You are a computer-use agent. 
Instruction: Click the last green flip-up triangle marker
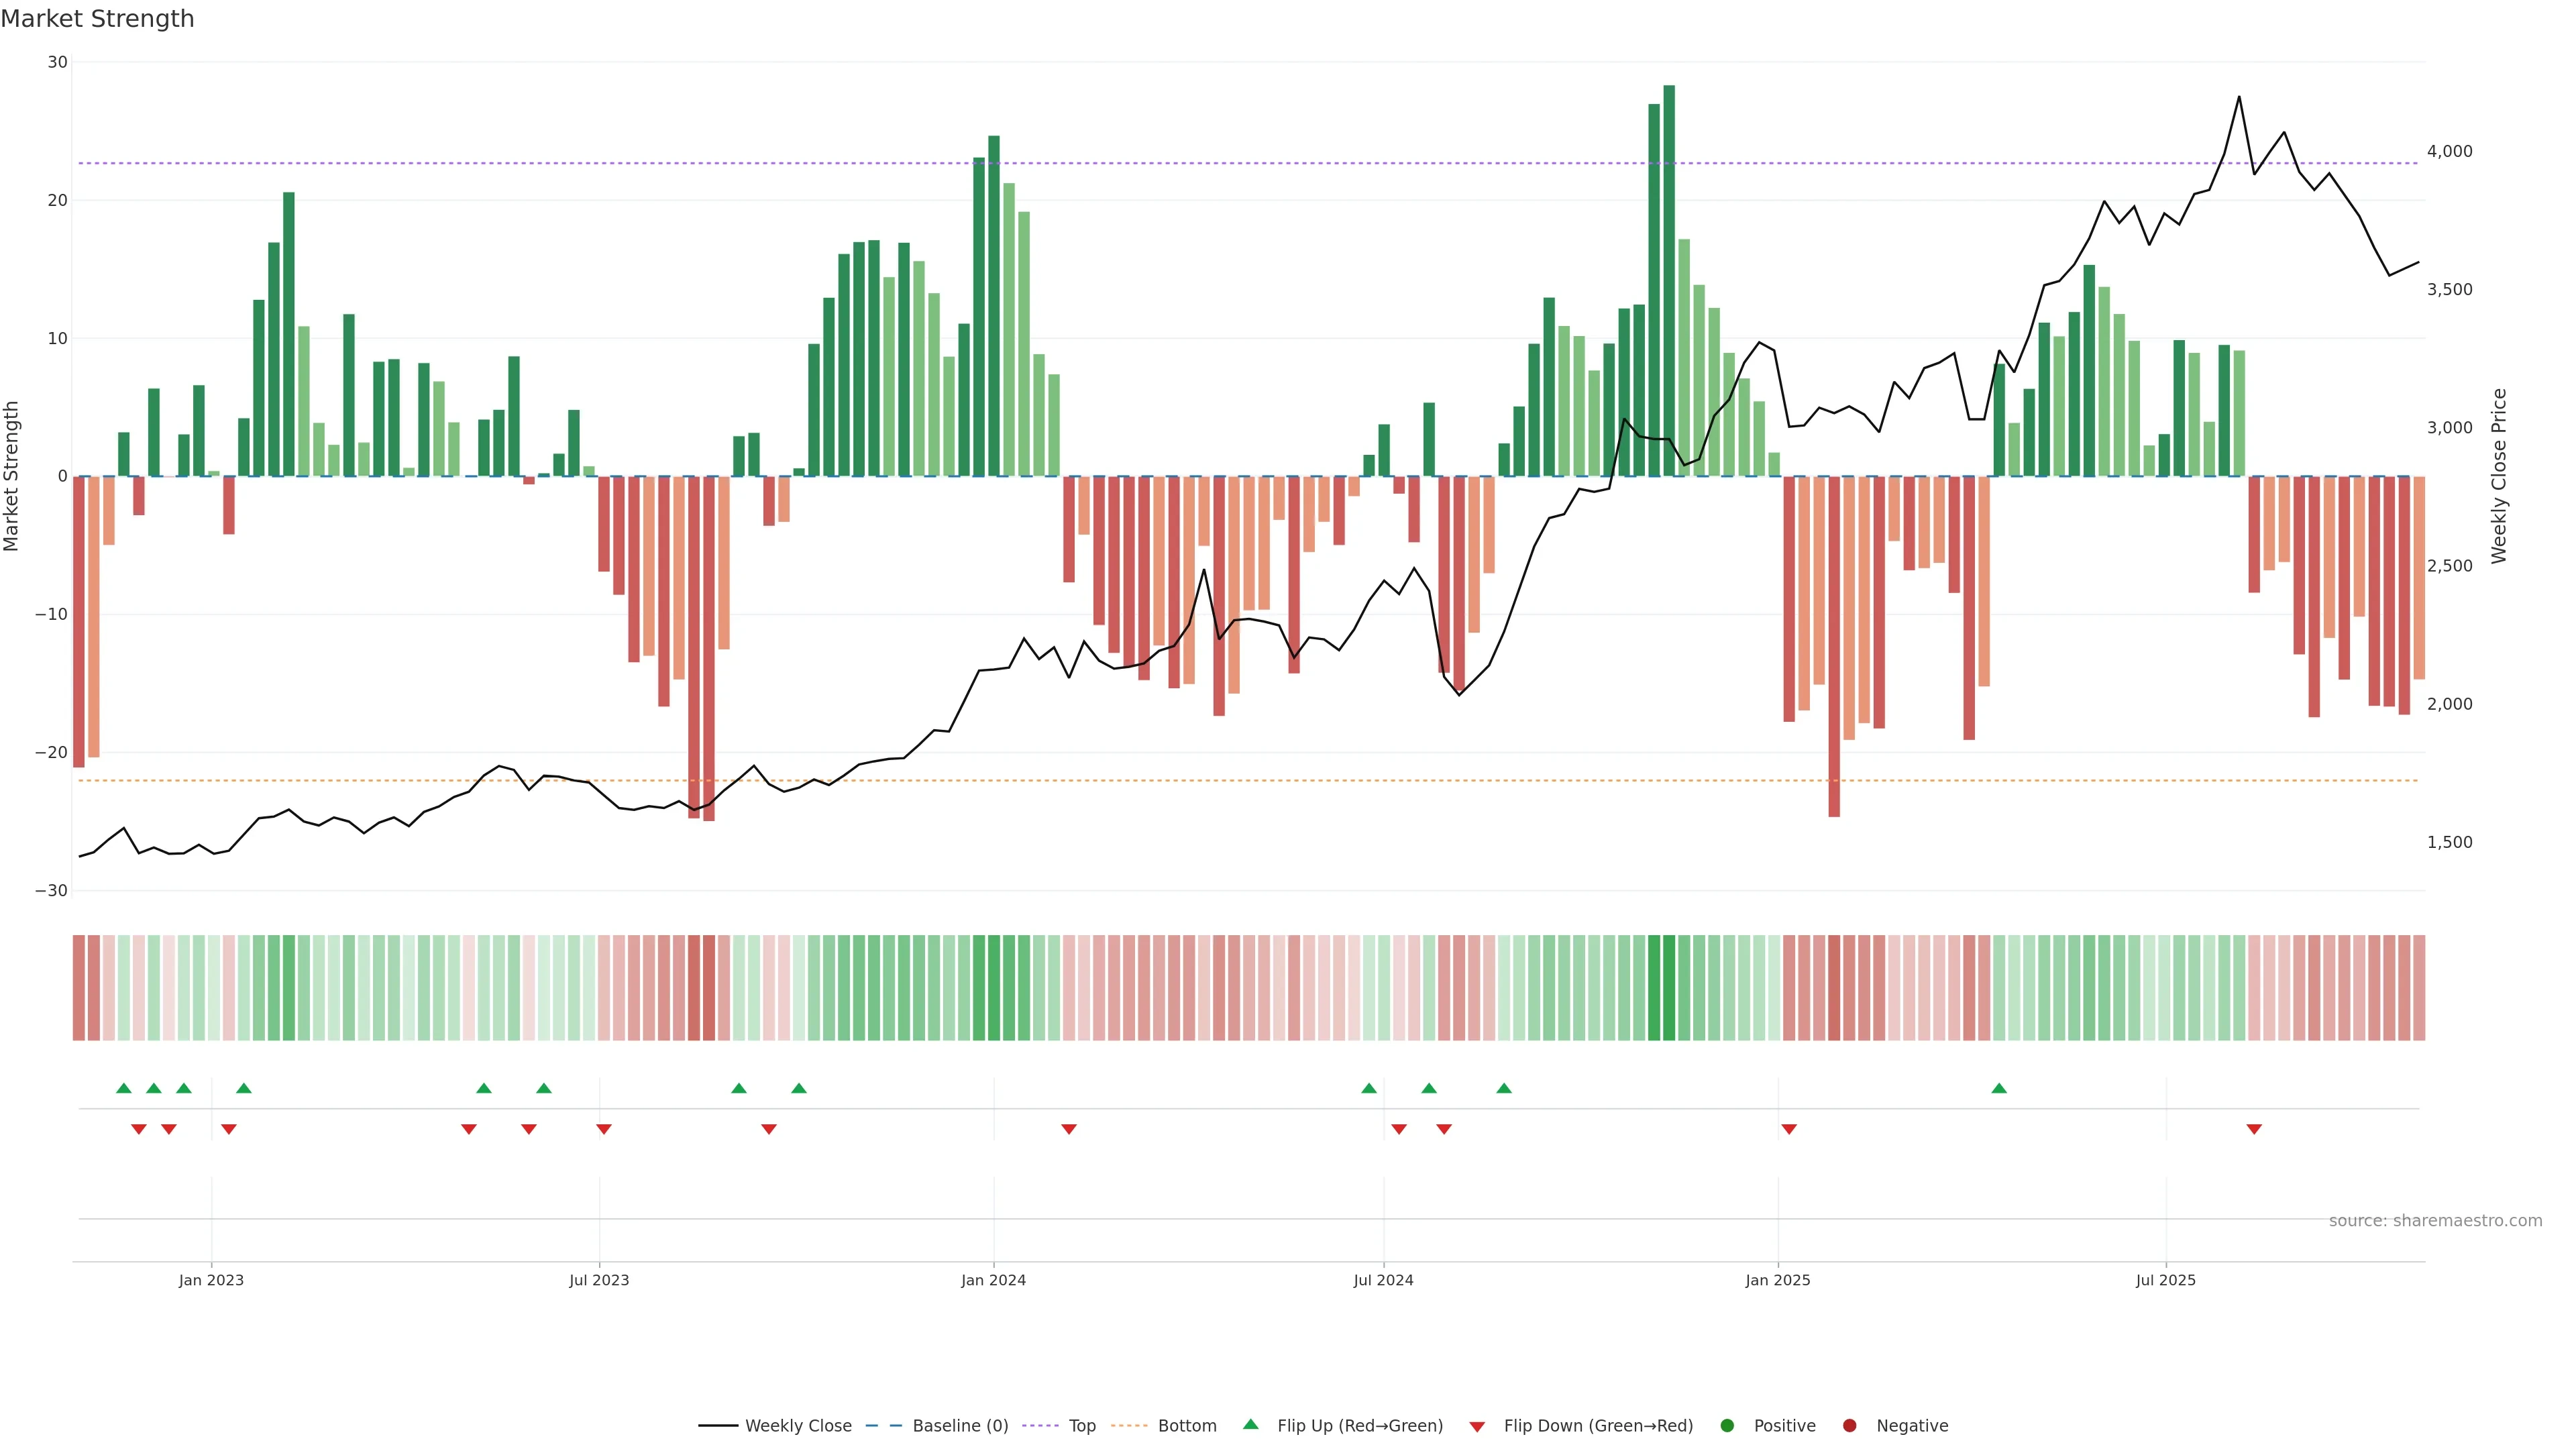pos(1999,1088)
